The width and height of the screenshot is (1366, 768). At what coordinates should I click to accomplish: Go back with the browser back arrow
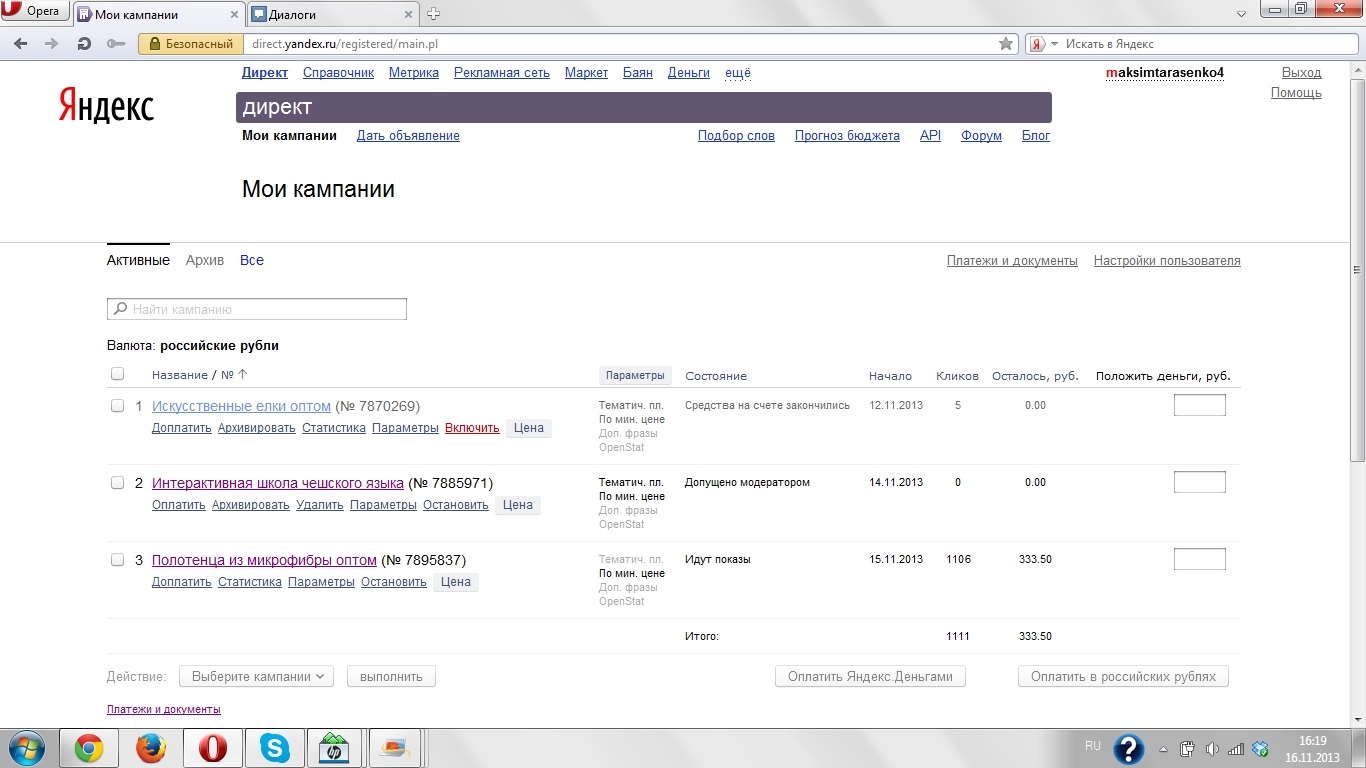[21, 44]
